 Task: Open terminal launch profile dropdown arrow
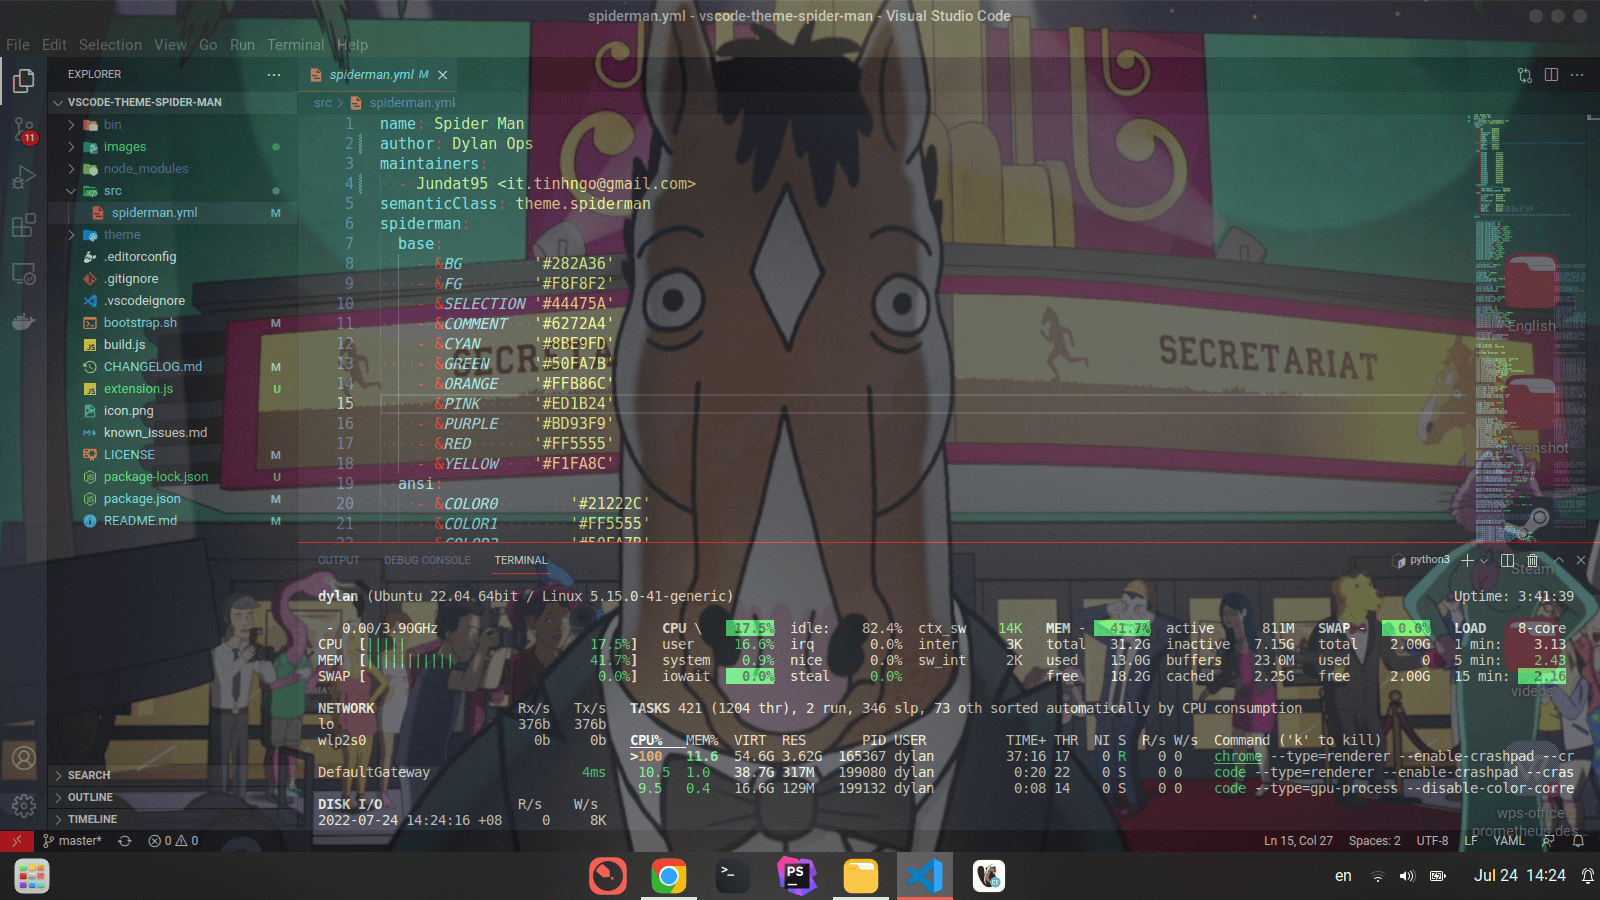click(1484, 561)
